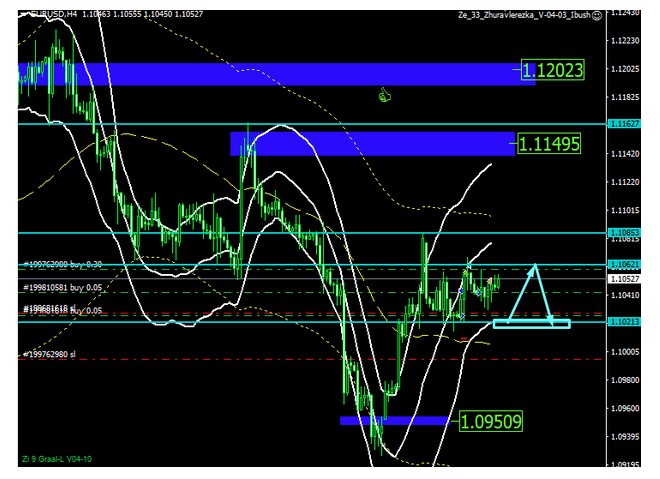This screenshot has height=479, width=660.
Task: Select the cyan rectangle under the triangle
Action: [531, 323]
